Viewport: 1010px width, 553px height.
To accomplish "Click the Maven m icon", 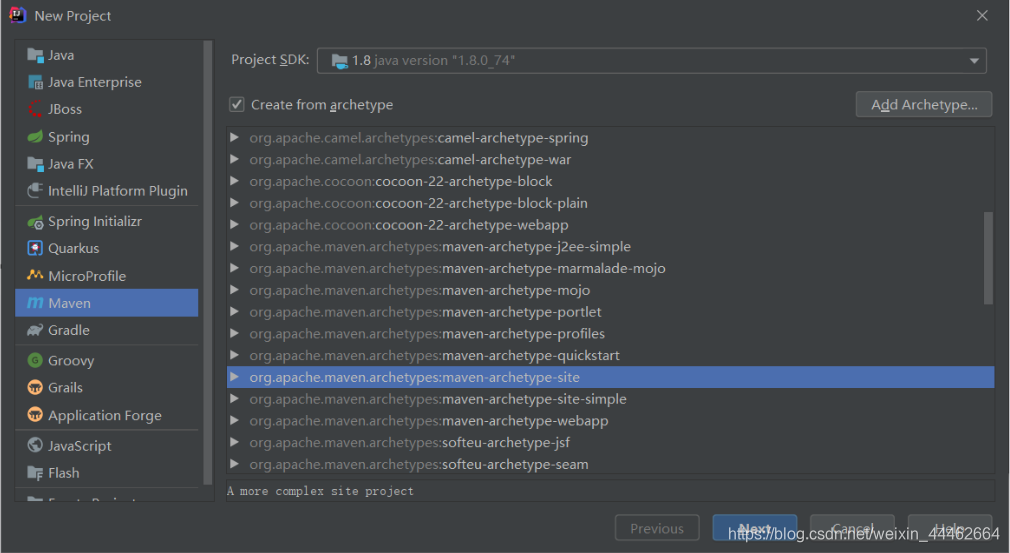I will 35,303.
